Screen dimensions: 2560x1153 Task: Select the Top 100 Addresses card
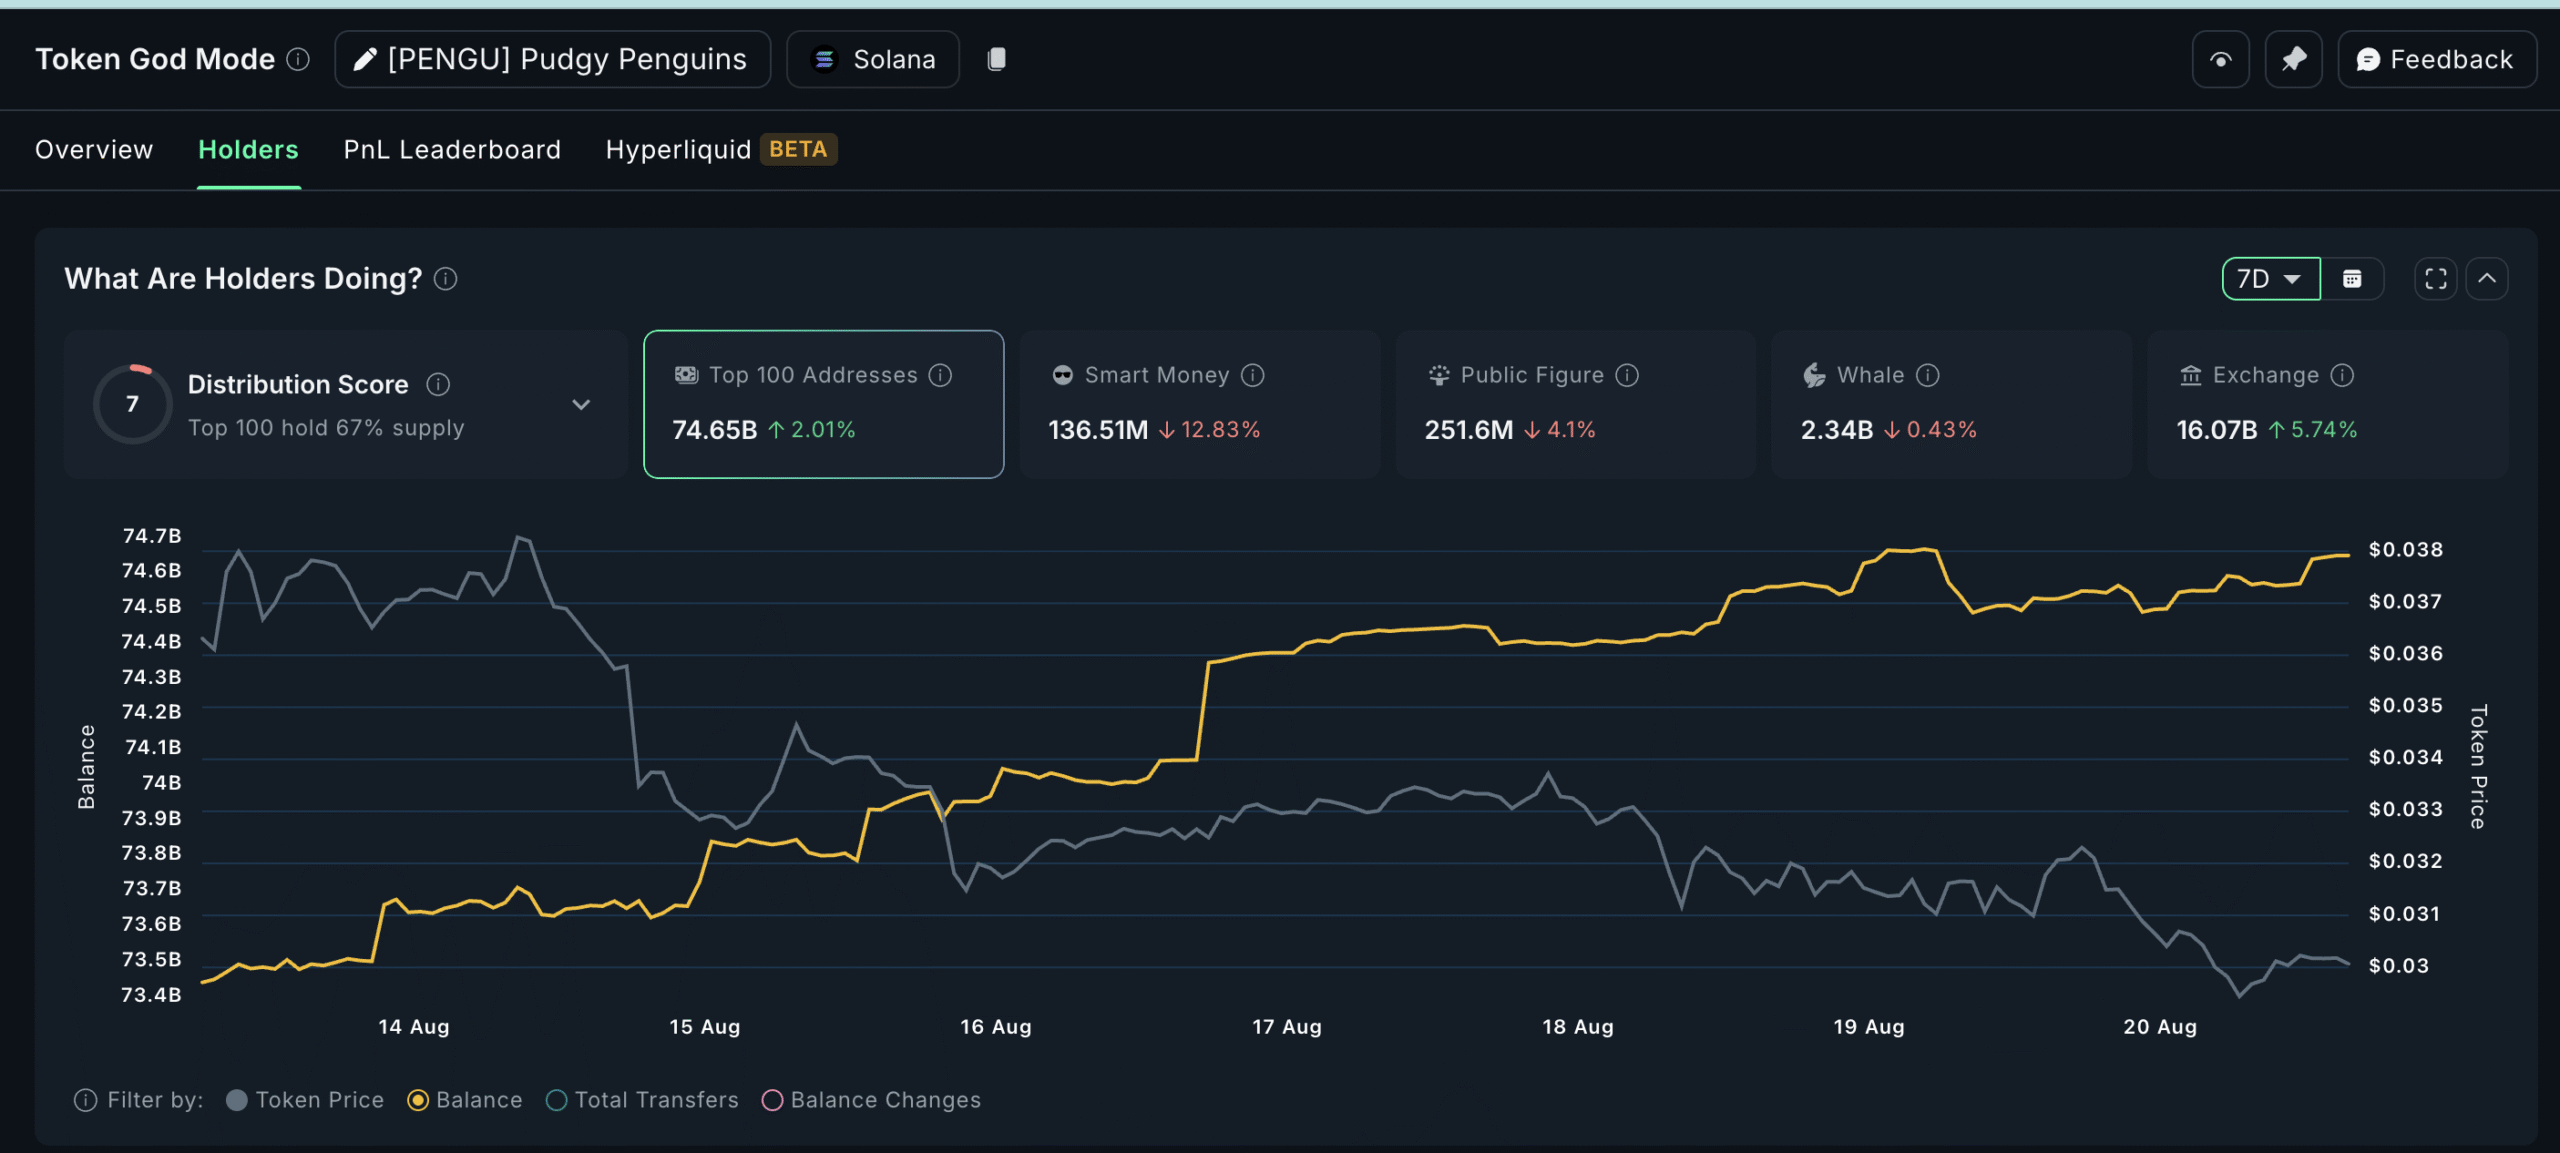(822, 404)
